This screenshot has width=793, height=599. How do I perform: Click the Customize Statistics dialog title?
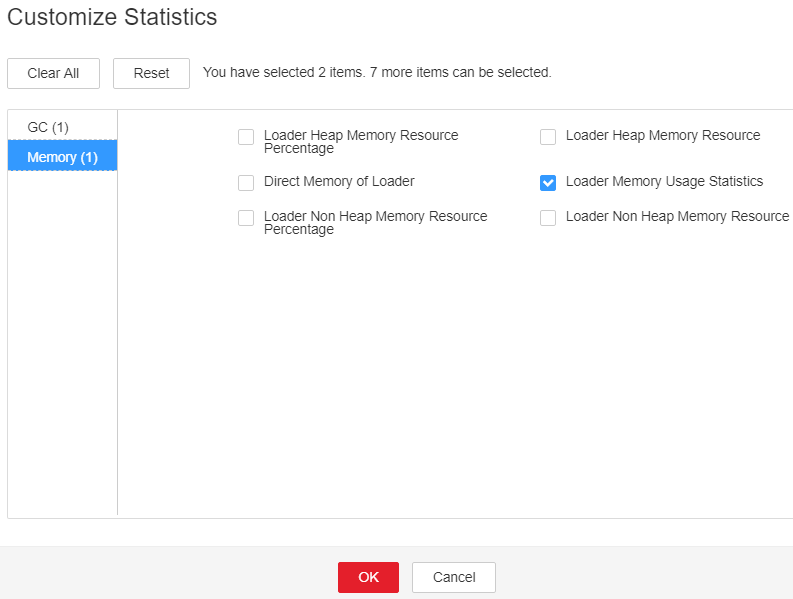tap(112, 17)
